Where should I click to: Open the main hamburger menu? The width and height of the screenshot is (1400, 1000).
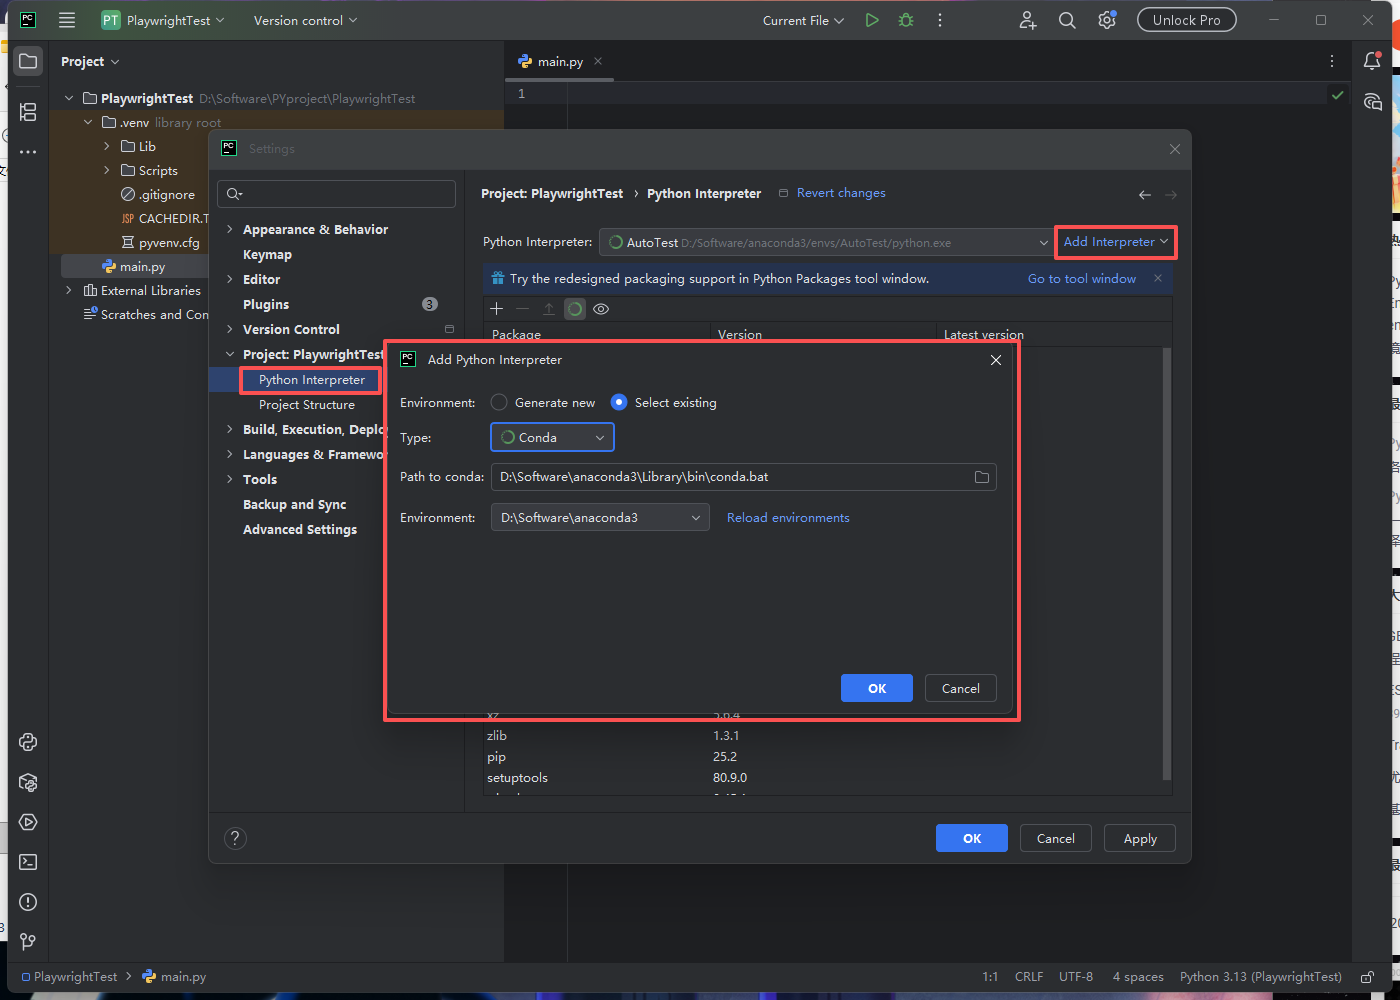pyautogui.click(x=67, y=20)
